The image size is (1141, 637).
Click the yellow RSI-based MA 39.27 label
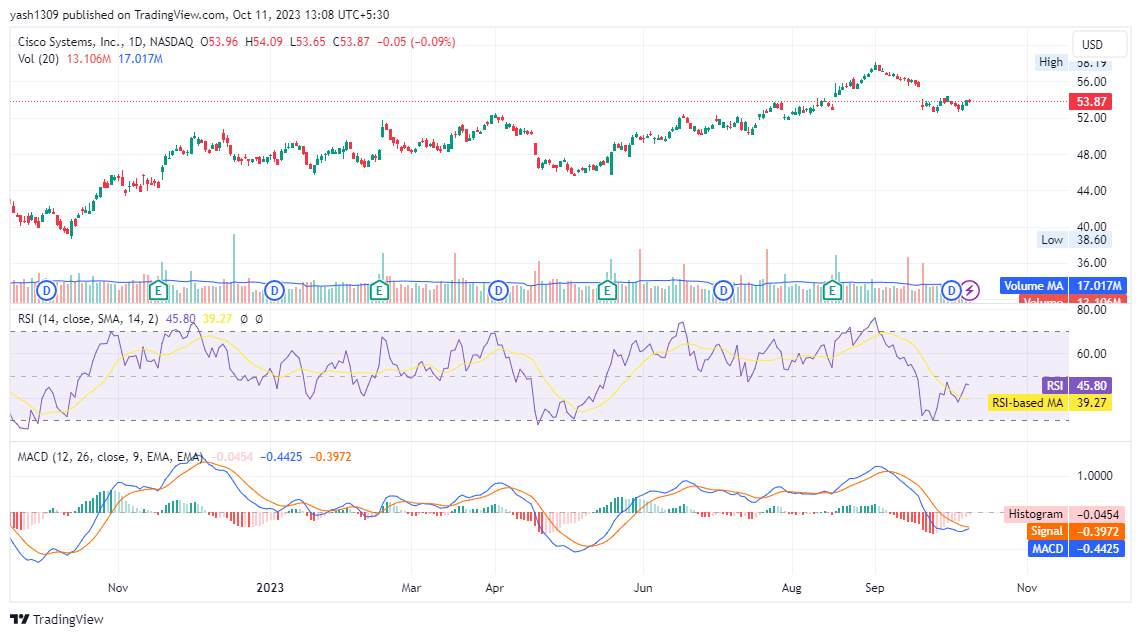(1049, 403)
